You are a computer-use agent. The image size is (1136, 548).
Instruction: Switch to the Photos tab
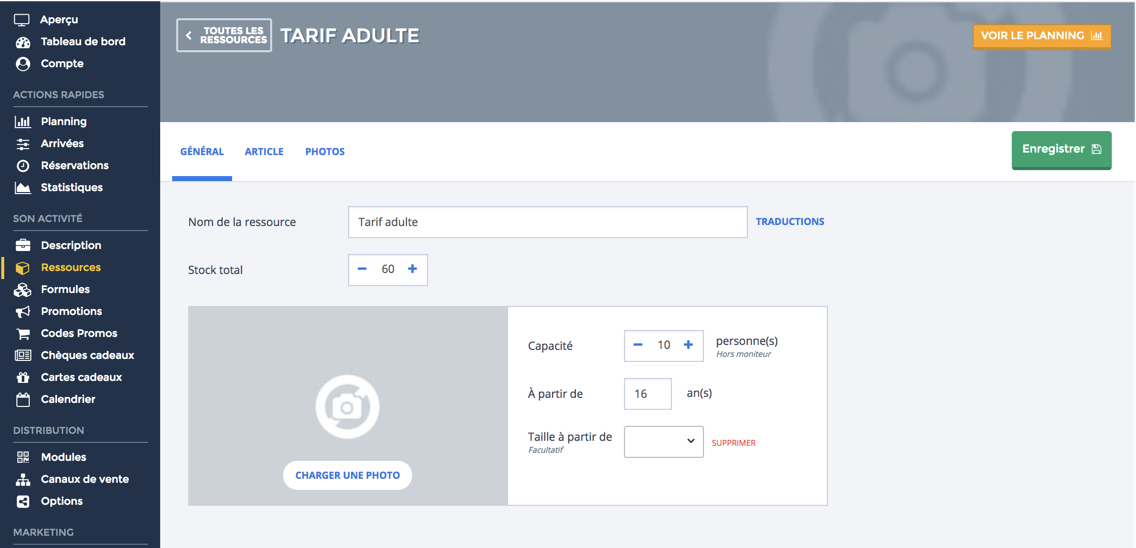pos(325,151)
